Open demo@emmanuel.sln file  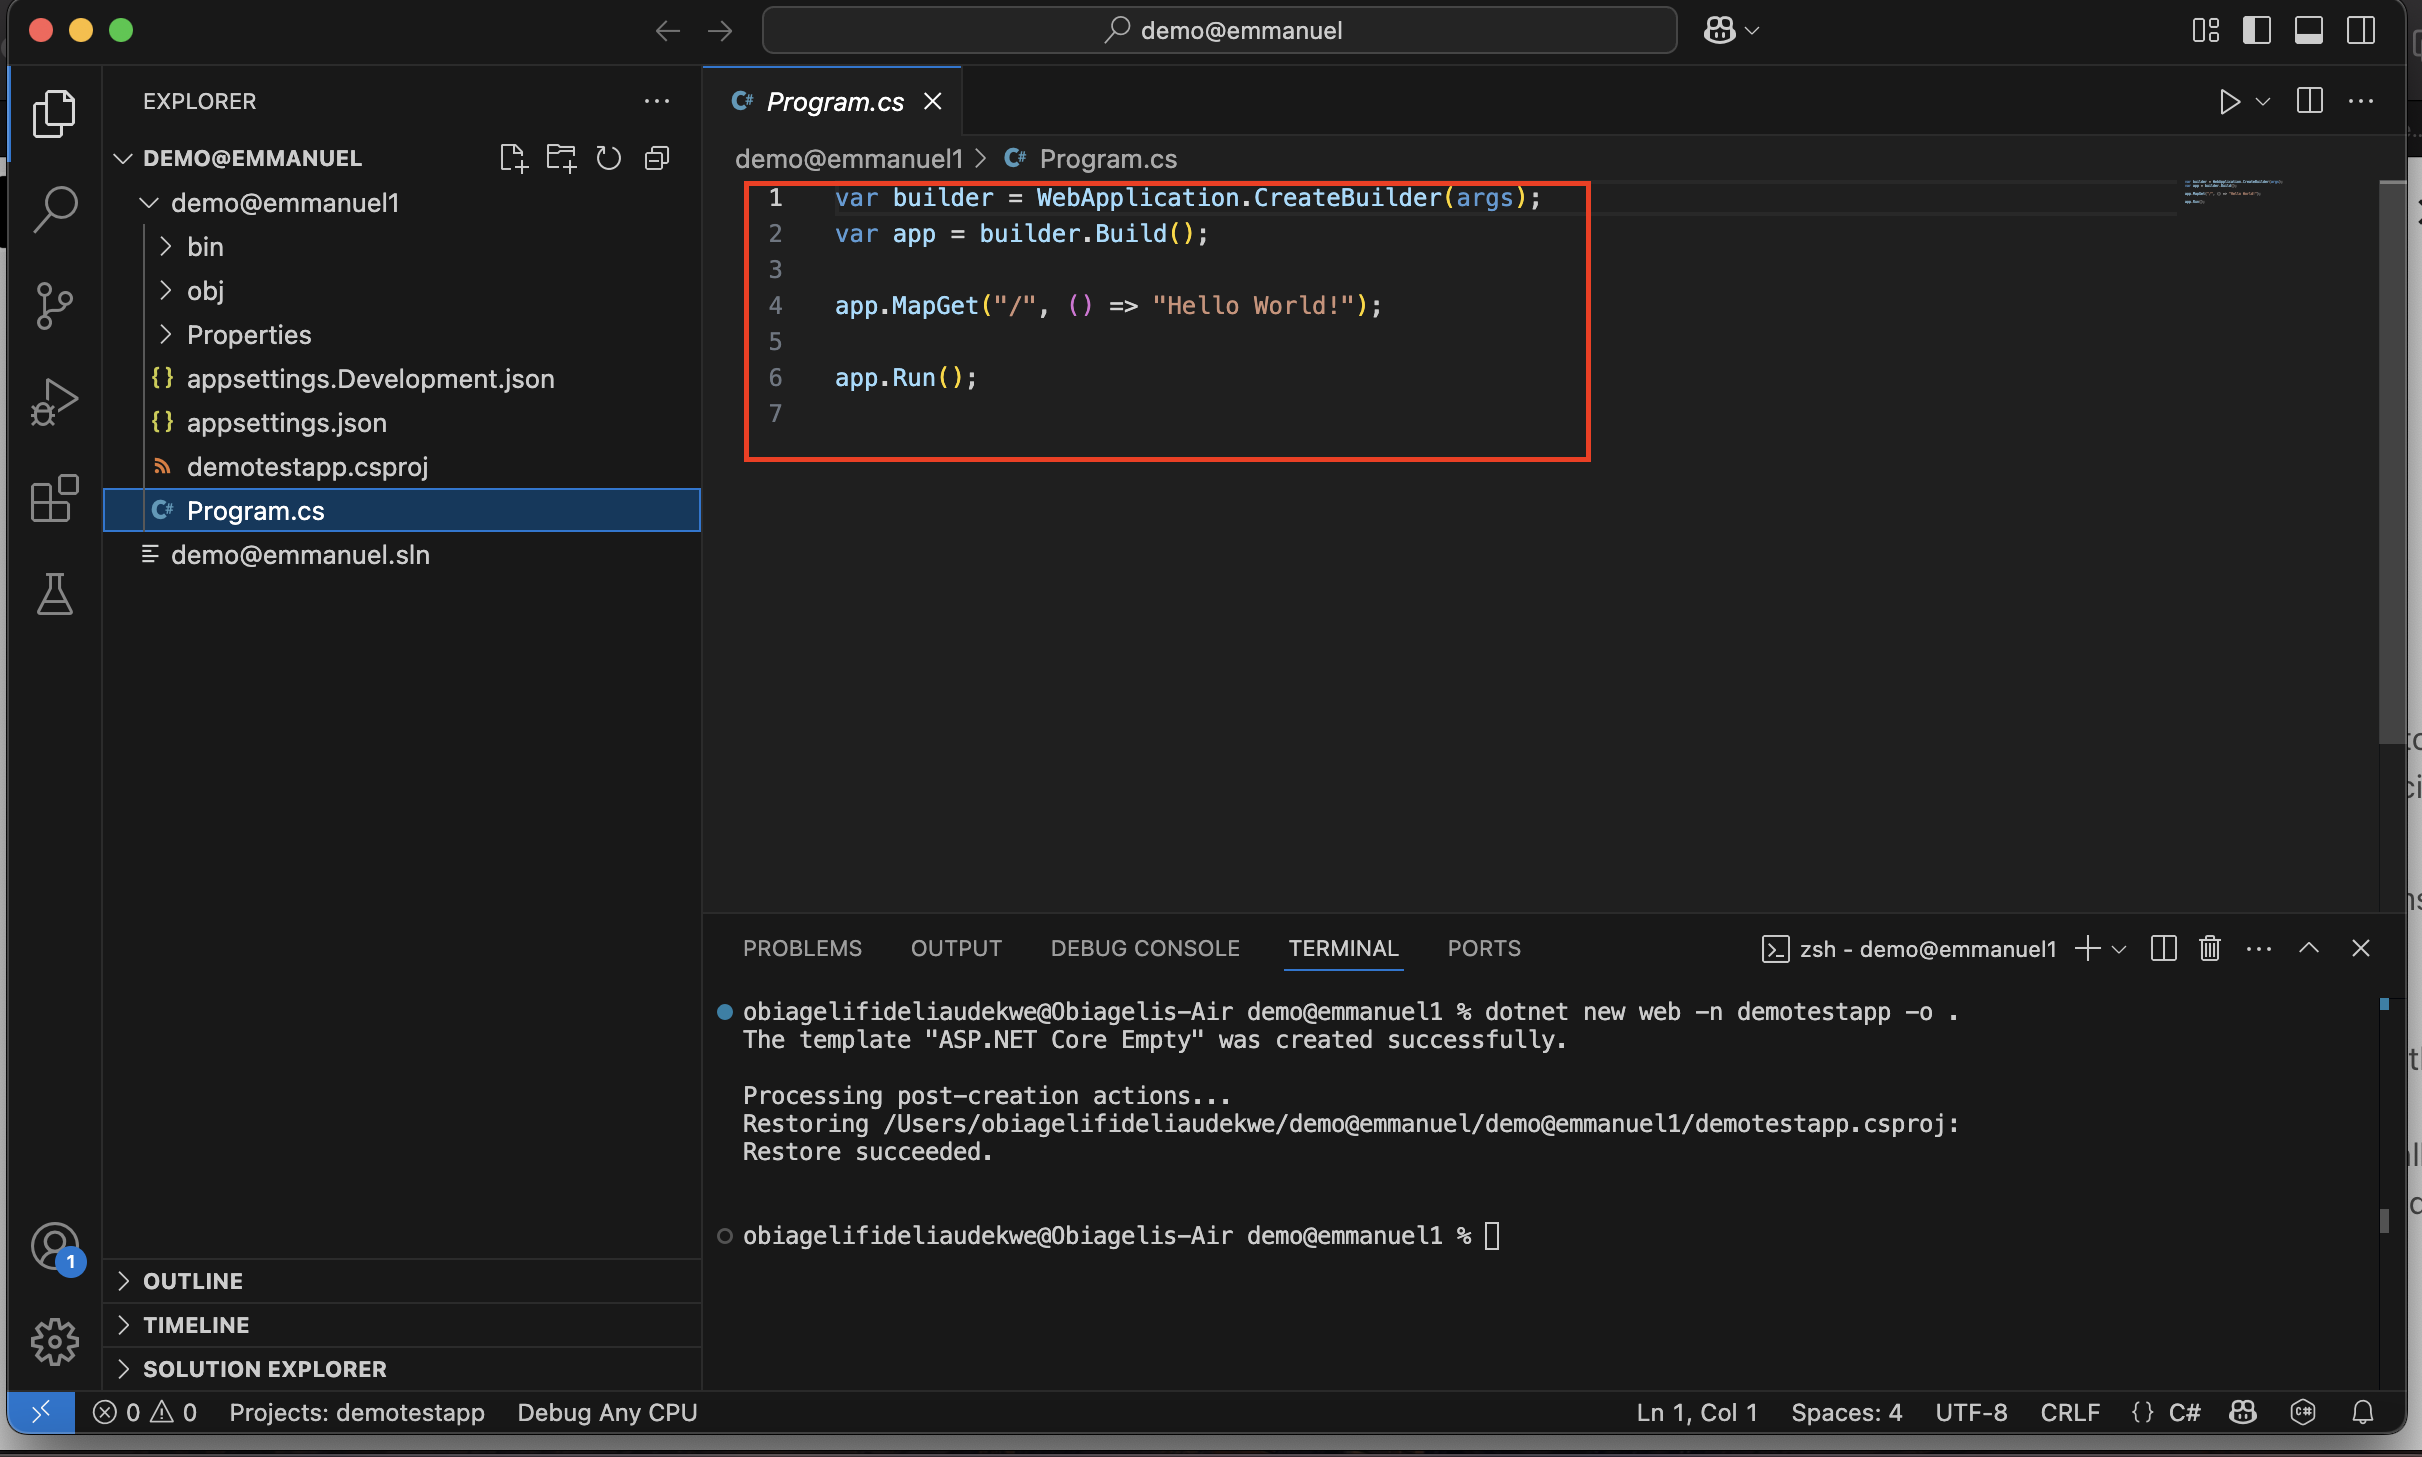pos(402,555)
